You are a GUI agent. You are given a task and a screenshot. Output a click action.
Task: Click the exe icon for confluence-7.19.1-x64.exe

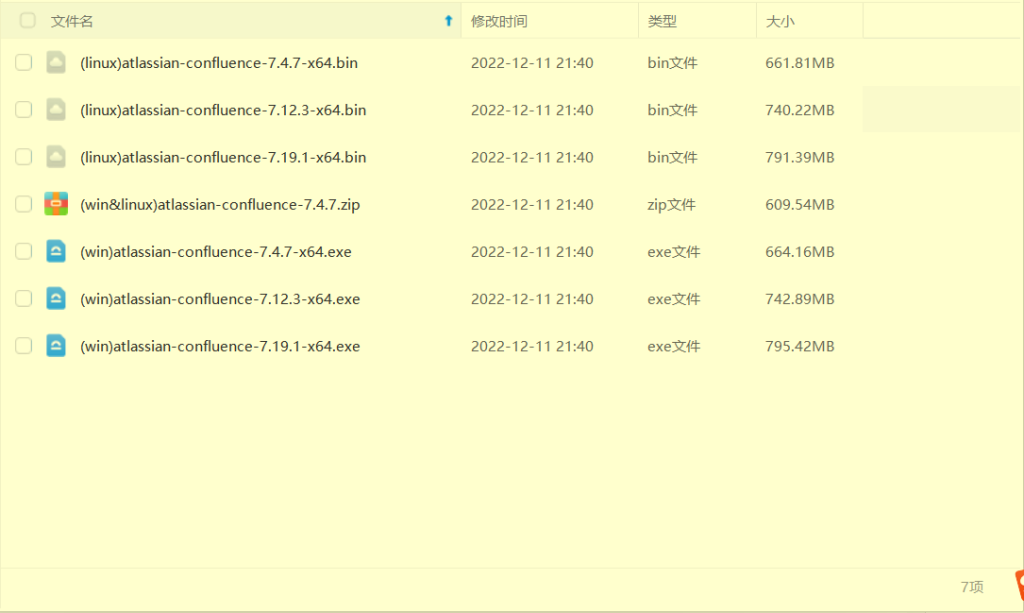click(x=56, y=346)
